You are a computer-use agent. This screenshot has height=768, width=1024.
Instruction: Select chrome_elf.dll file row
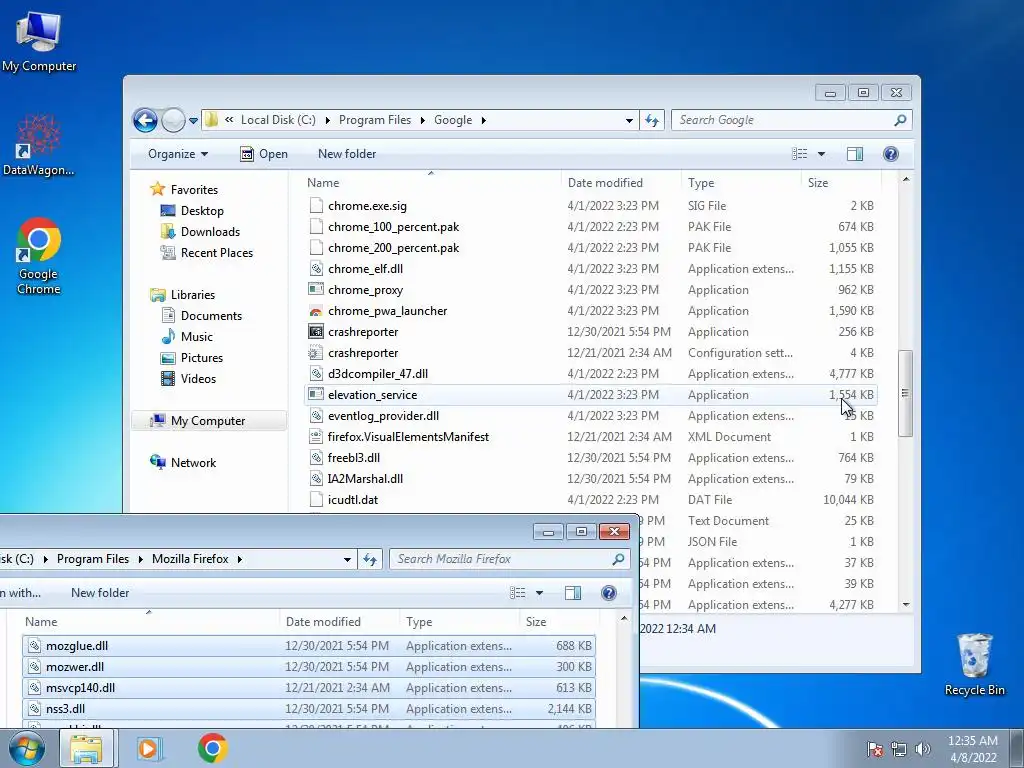(590, 269)
